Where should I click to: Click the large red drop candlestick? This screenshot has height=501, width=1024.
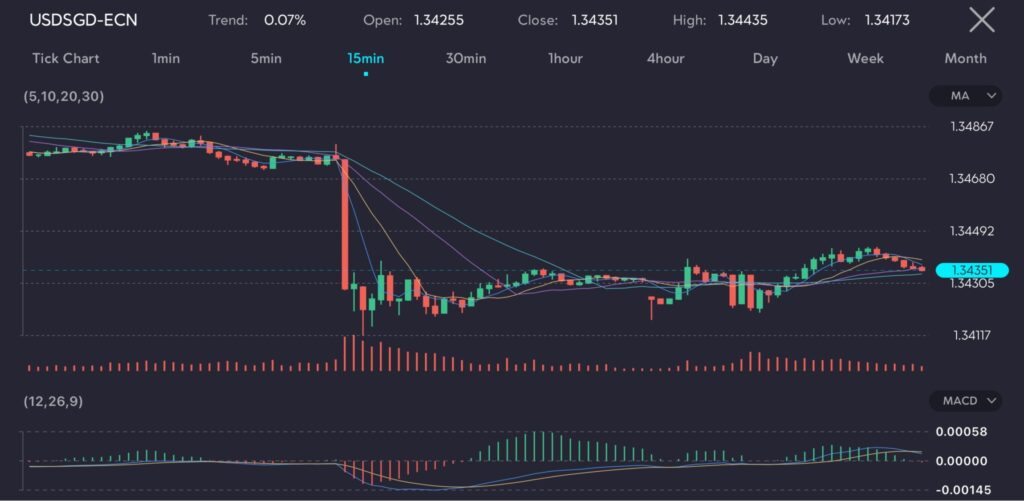click(345, 225)
